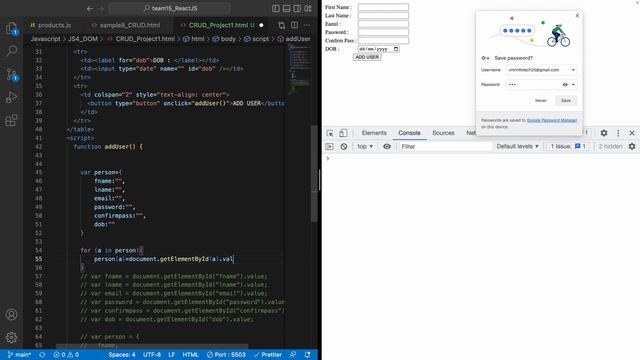The image size is (640, 360).
Task: Focus the Email input field
Action: [383, 24]
